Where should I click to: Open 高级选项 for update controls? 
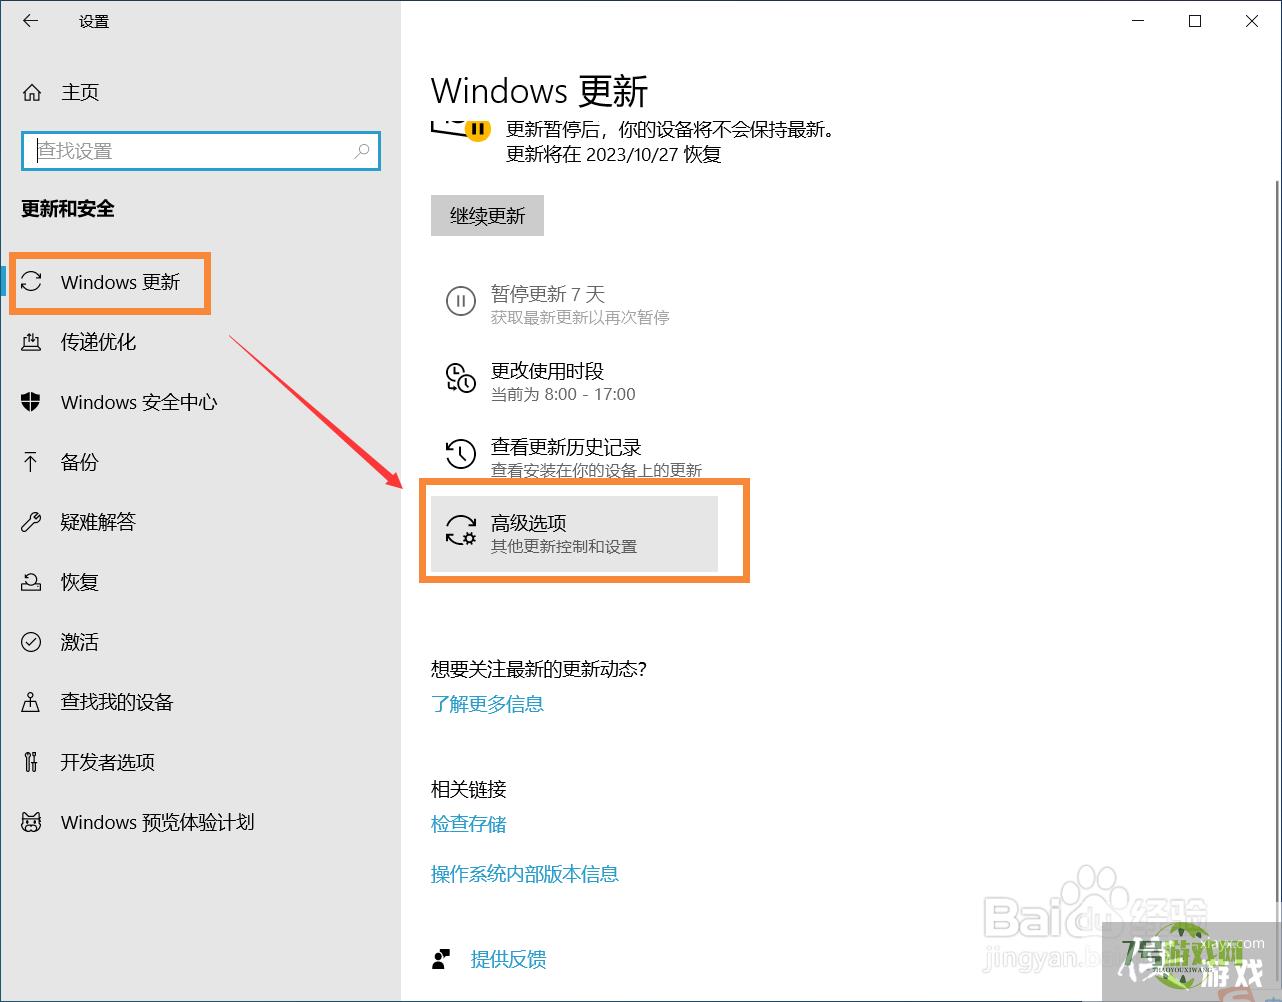(574, 534)
